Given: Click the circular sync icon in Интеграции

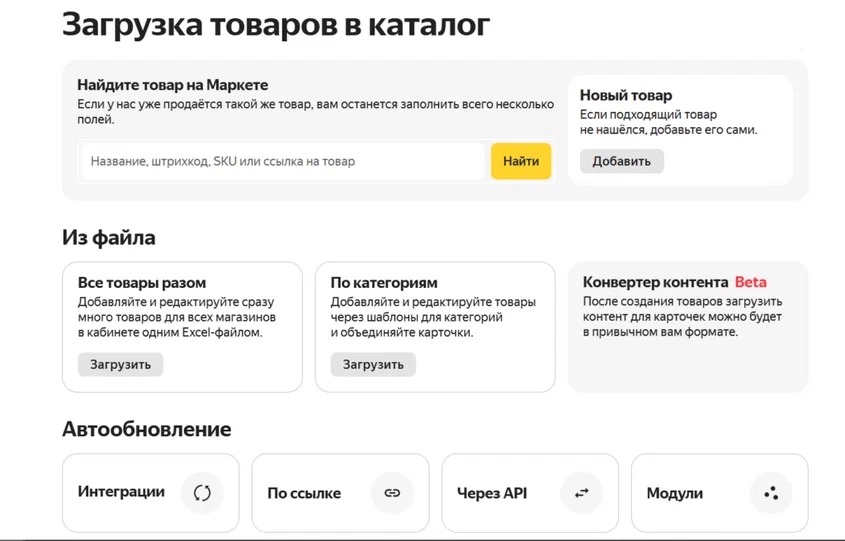Looking at the screenshot, I should coord(202,493).
